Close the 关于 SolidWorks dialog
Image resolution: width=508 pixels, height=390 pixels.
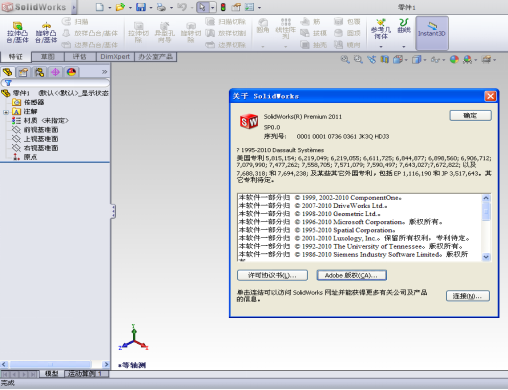(490, 96)
